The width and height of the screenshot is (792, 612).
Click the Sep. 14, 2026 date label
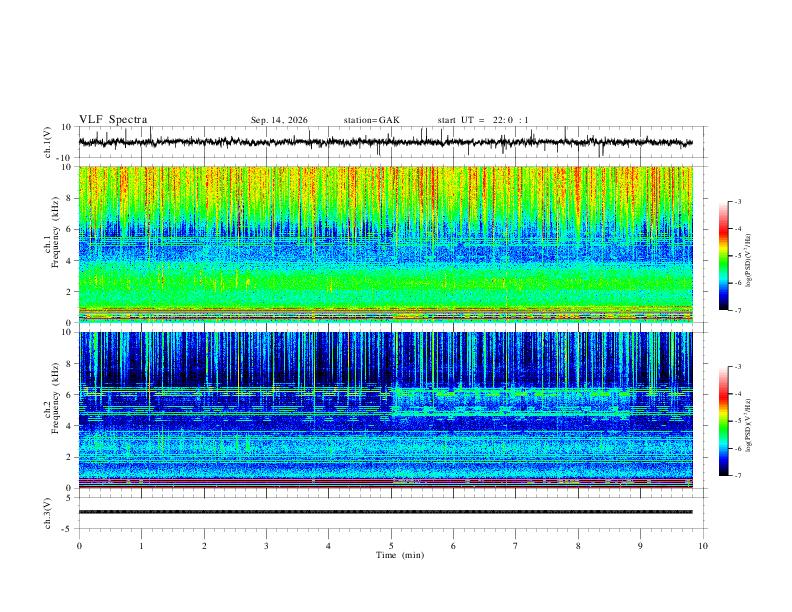click(x=279, y=120)
